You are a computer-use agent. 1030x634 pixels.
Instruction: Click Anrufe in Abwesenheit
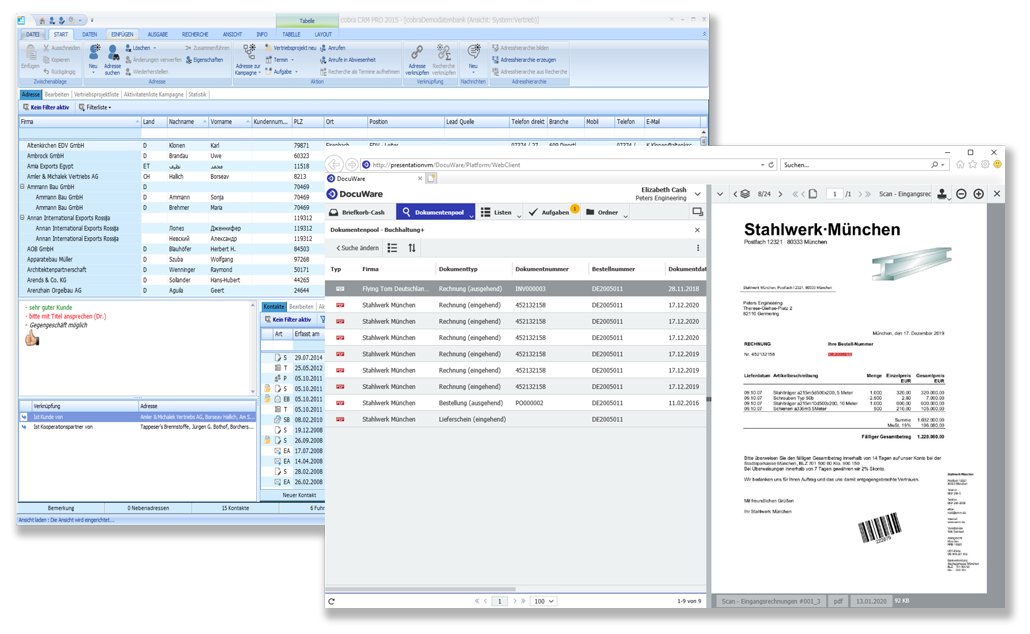tap(348, 60)
